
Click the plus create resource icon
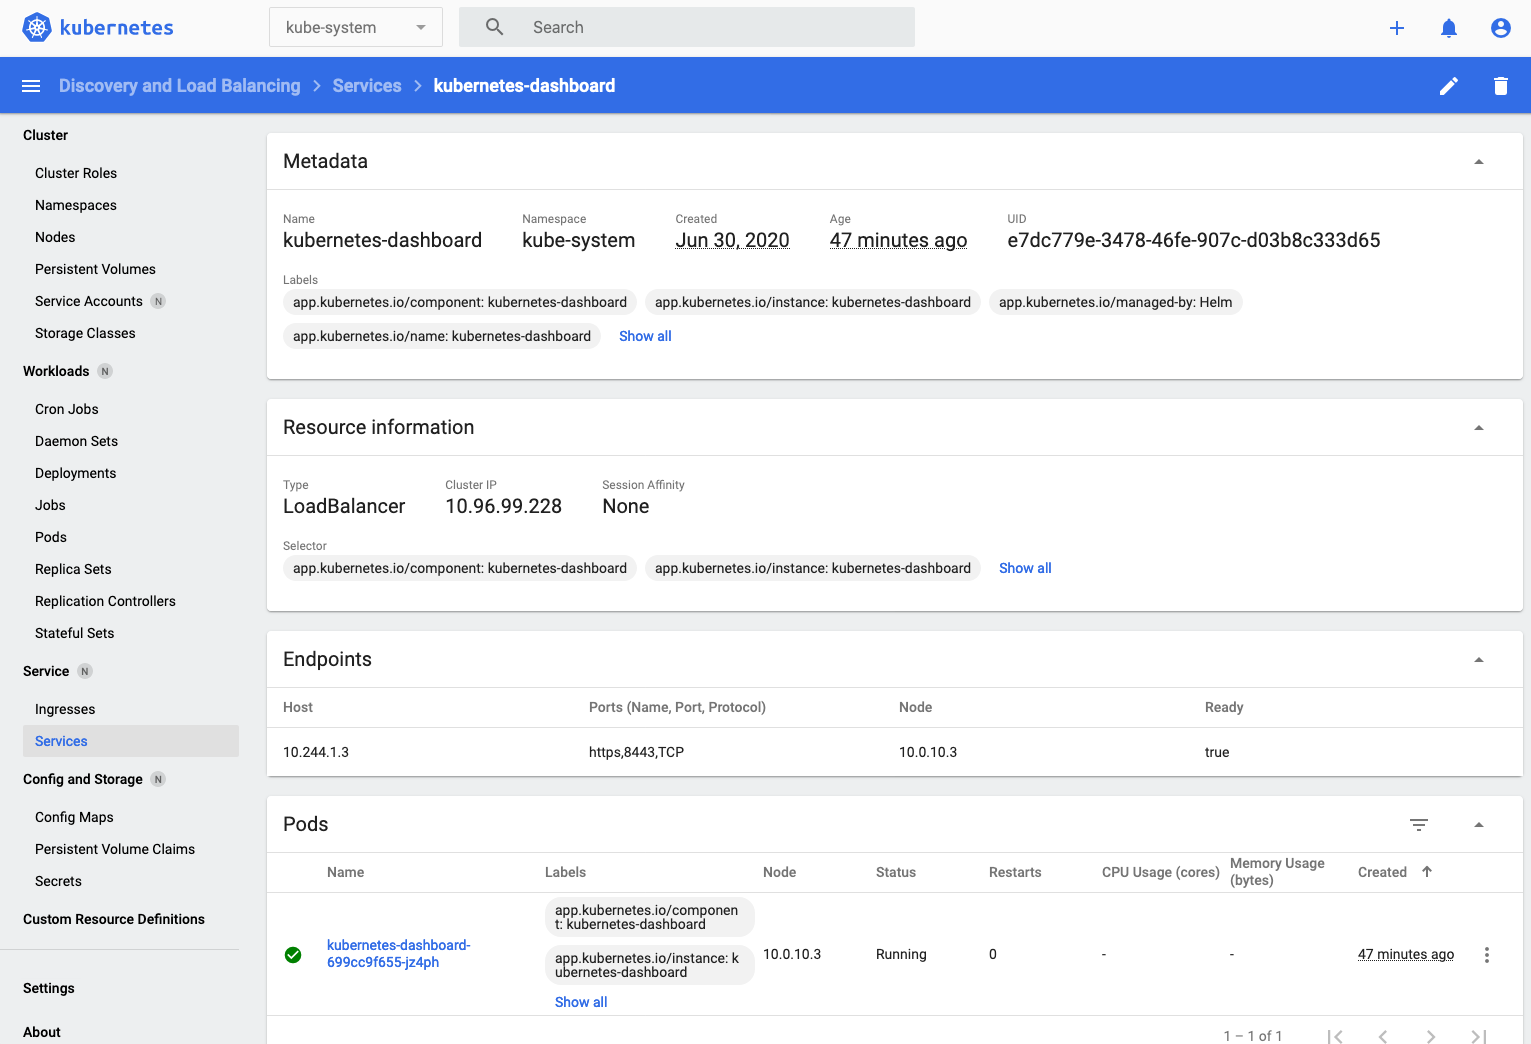click(1397, 28)
